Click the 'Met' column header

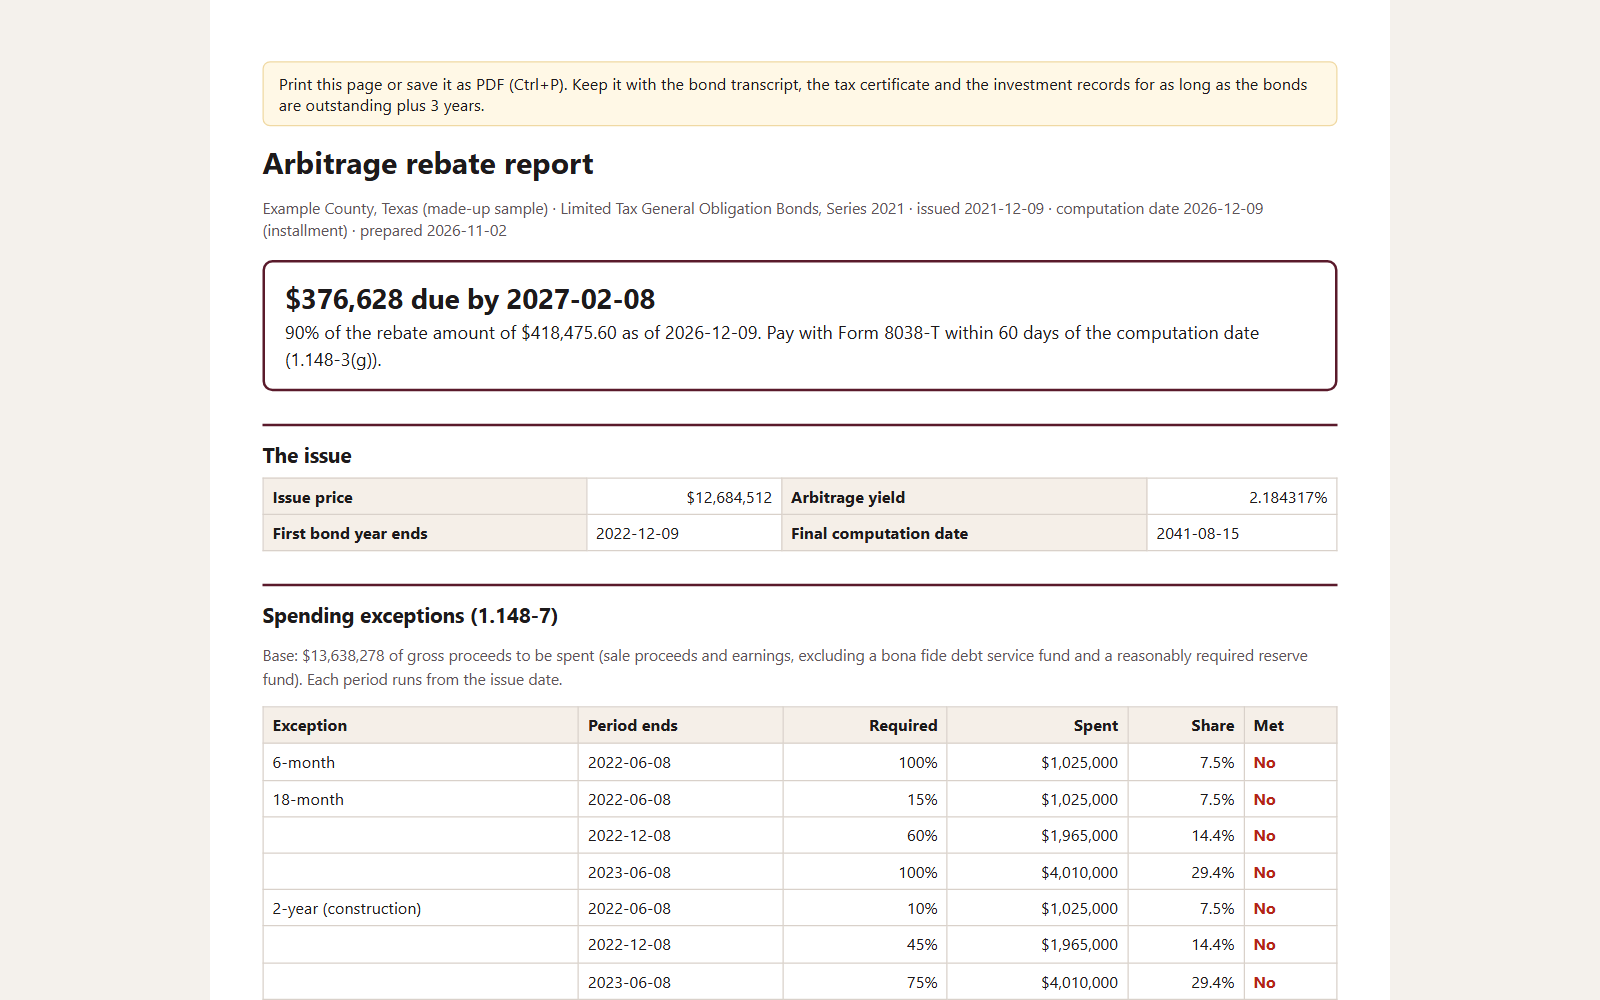(1290, 725)
